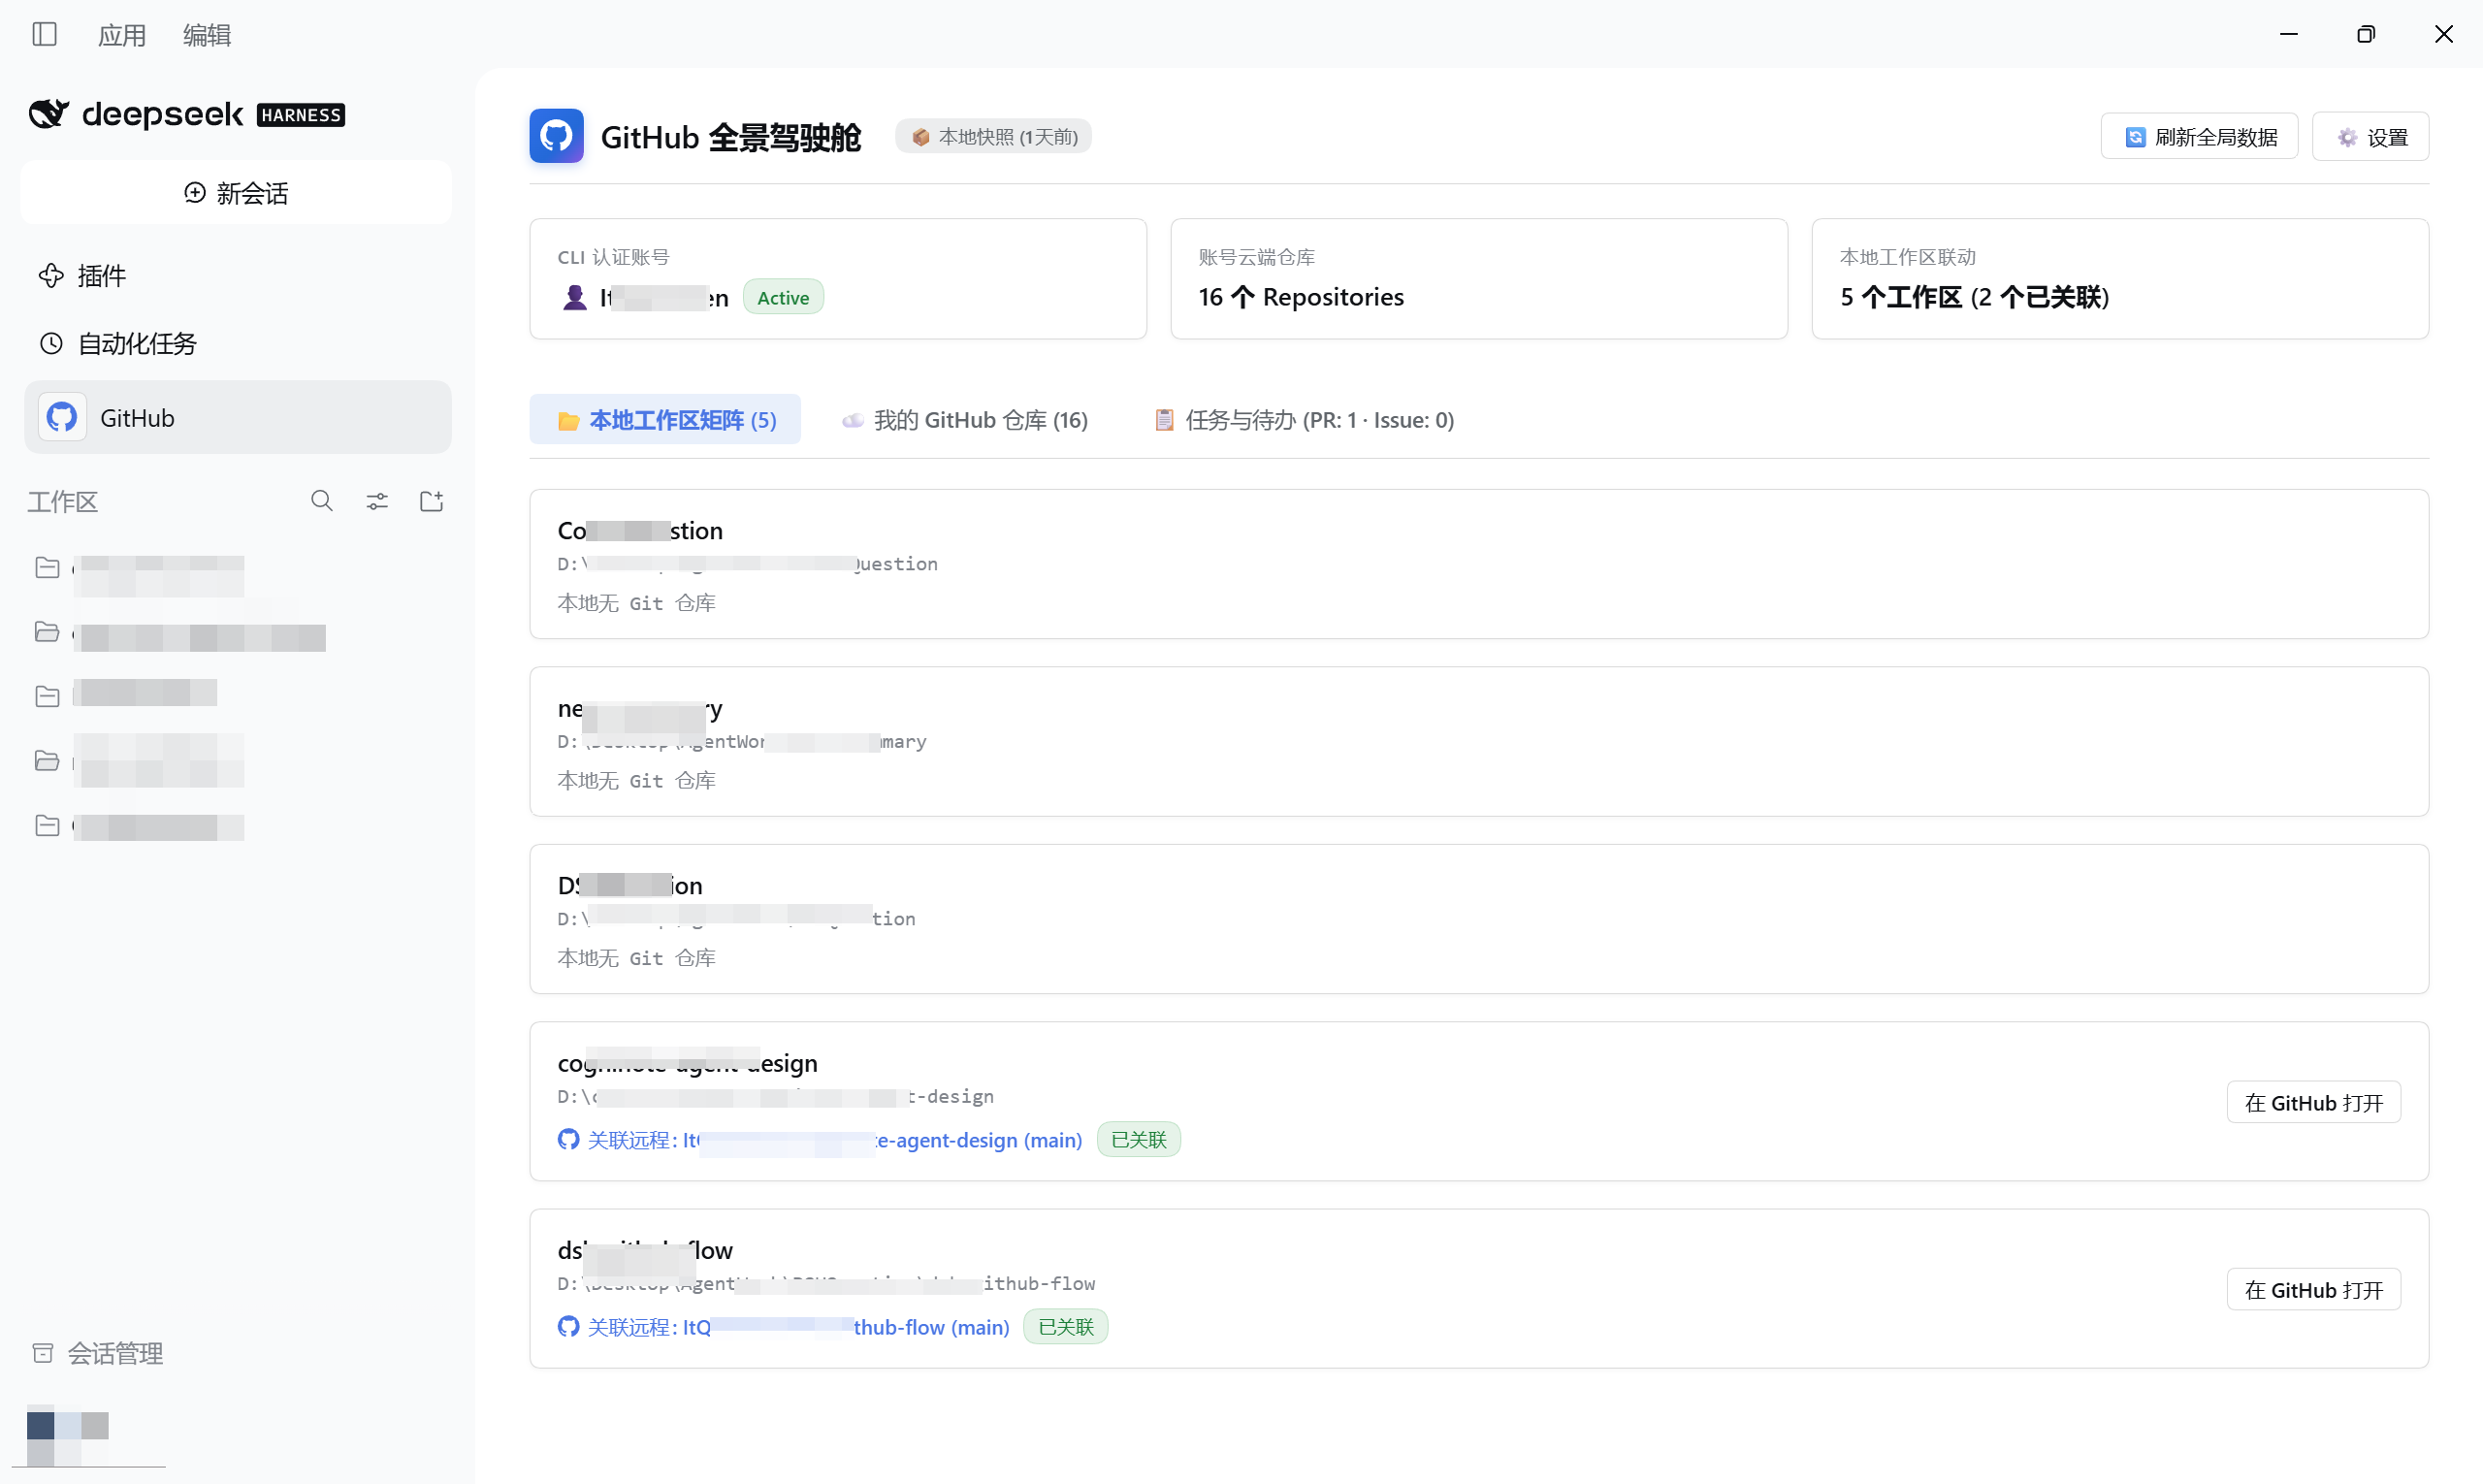Click the user avatar at sidebar bottom
This screenshot has width=2483, height=1484.
click(x=68, y=1437)
